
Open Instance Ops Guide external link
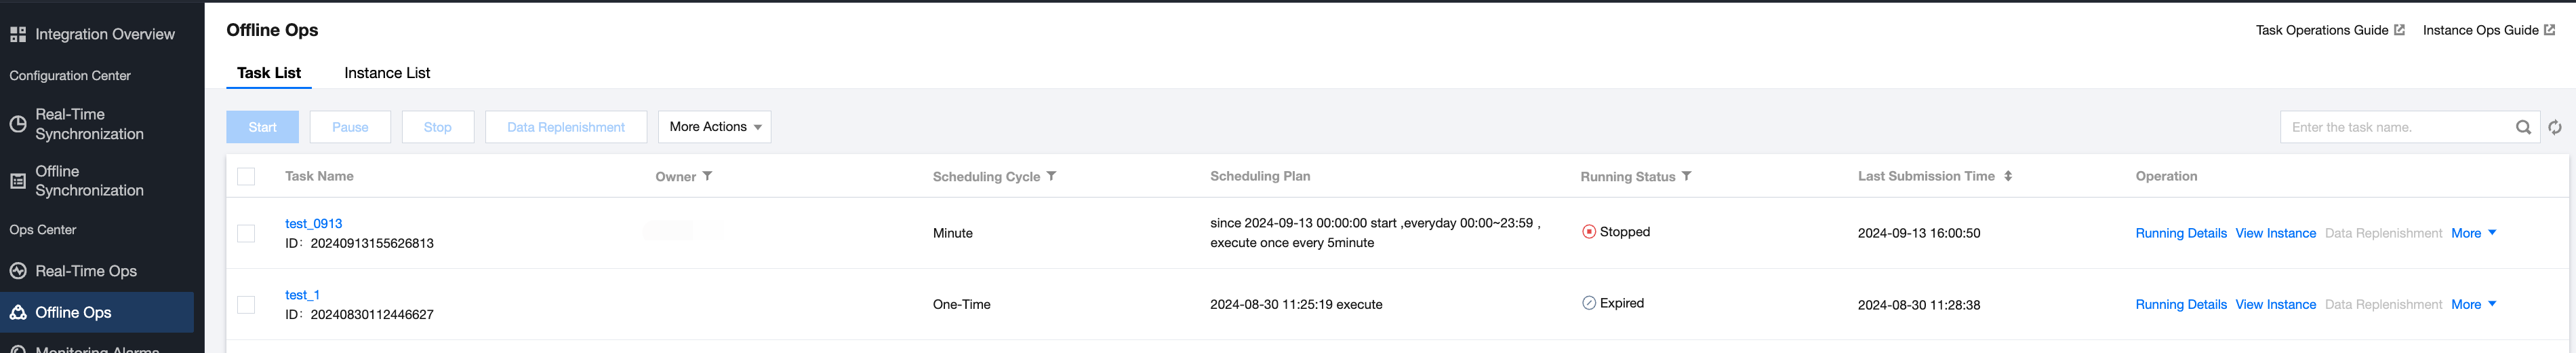click(x=2488, y=30)
